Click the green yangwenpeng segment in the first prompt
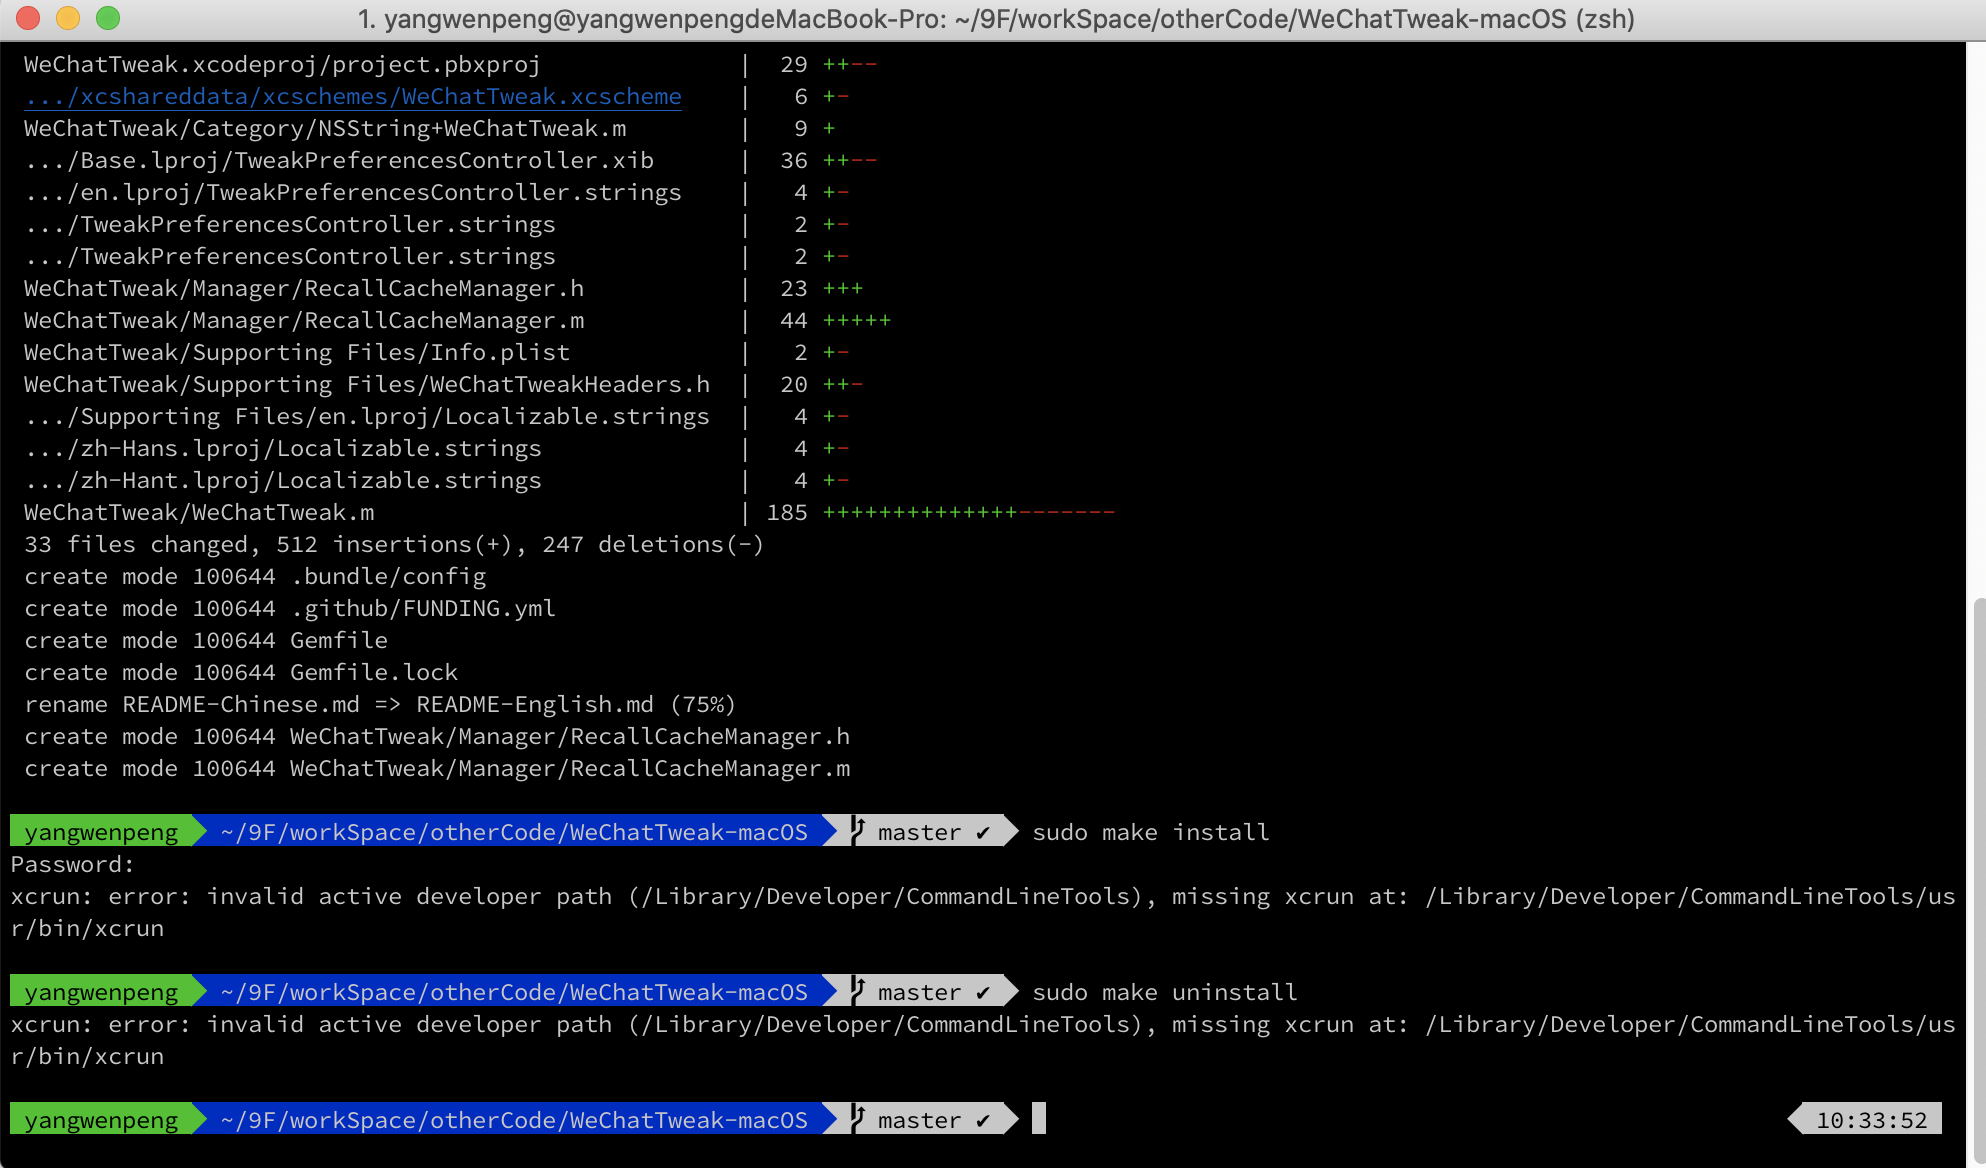Viewport: 1986px width, 1168px height. (x=100, y=831)
